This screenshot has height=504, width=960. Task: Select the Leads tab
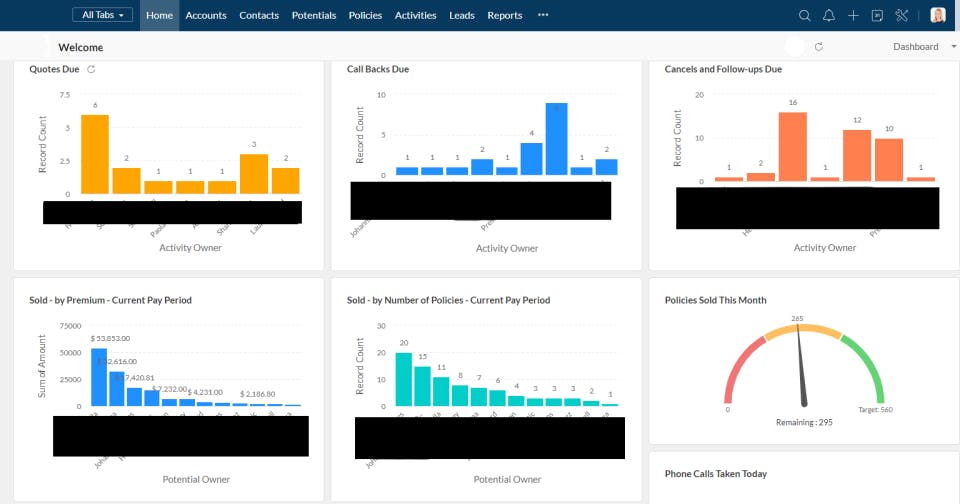462,15
